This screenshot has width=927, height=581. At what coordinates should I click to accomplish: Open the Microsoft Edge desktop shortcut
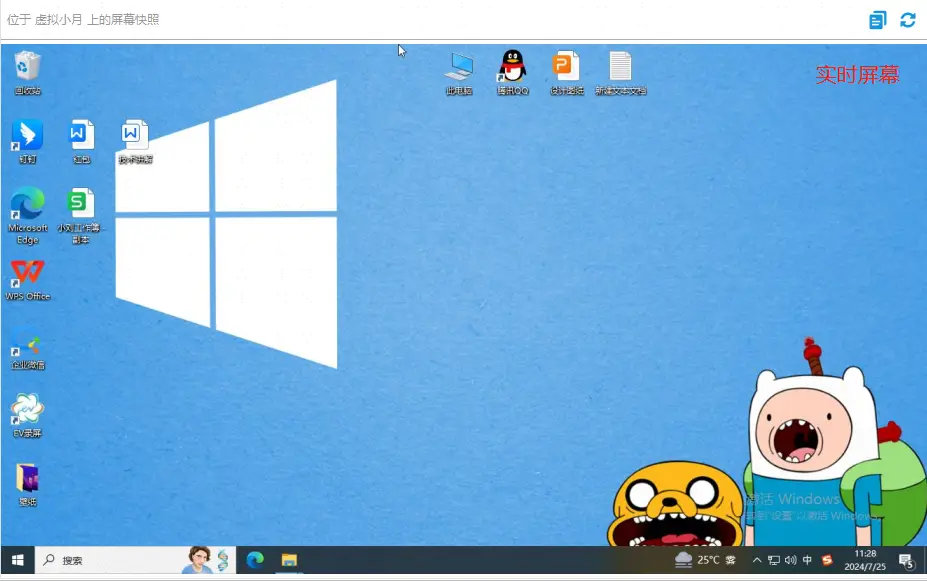[x=27, y=215]
